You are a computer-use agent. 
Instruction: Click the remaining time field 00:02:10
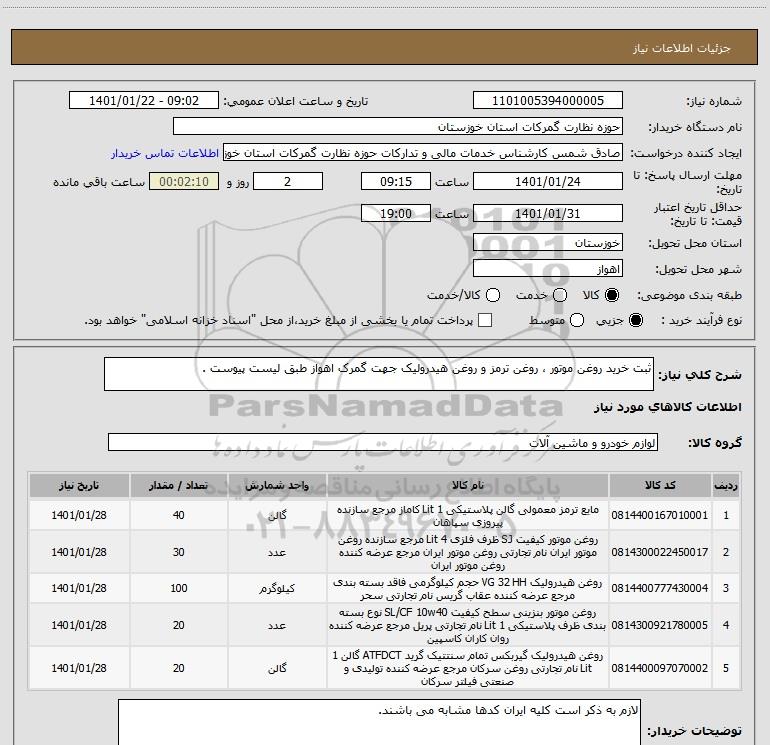pyautogui.click(x=184, y=181)
